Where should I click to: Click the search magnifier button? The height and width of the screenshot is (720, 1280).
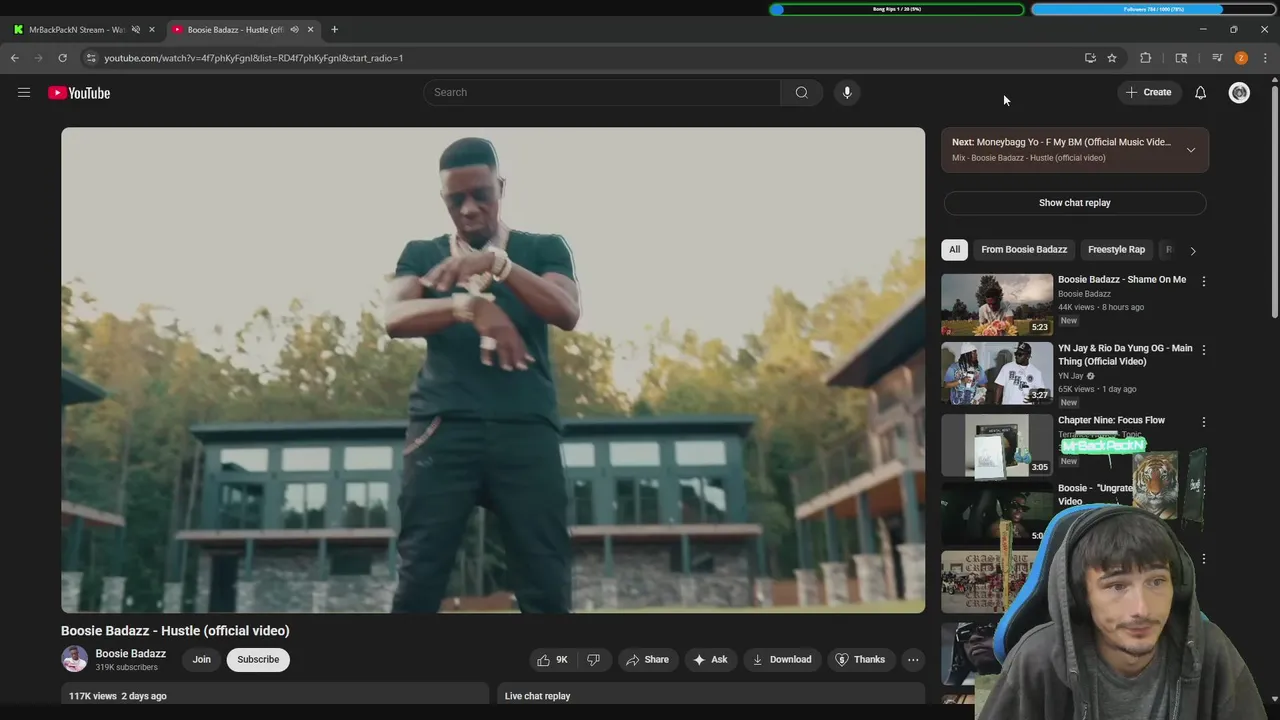pyautogui.click(x=801, y=92)
